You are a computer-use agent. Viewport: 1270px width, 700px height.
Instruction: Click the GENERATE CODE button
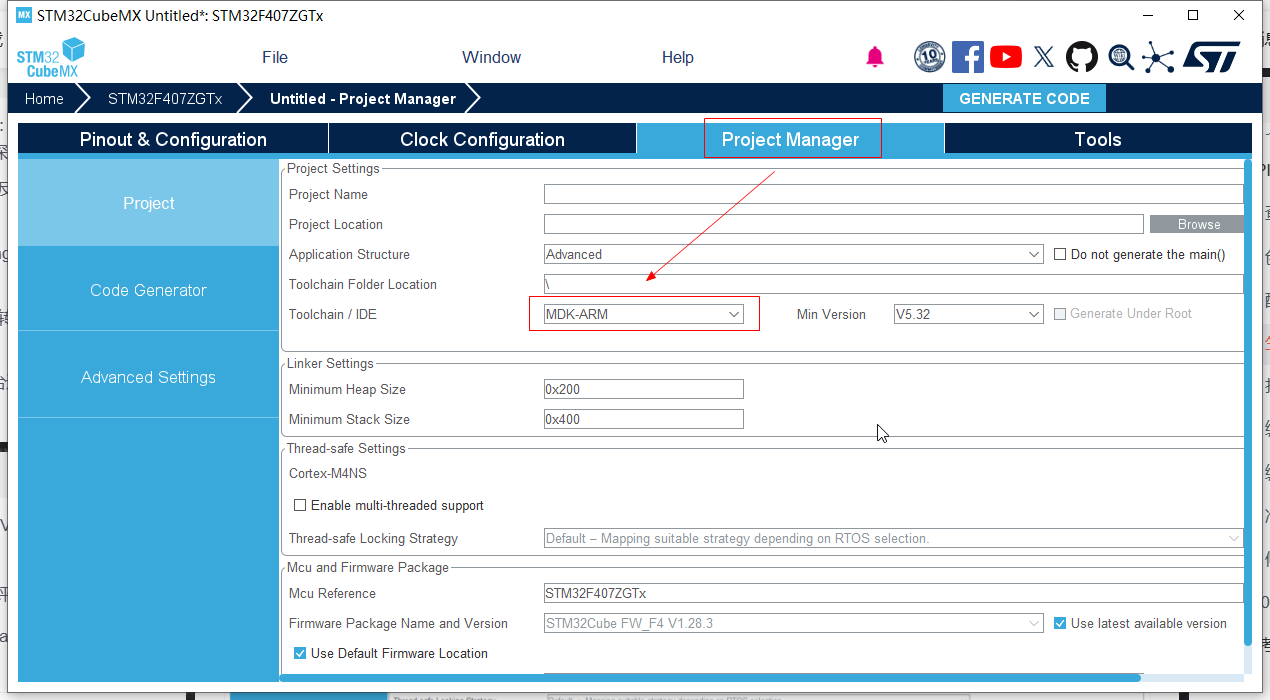click(x=1024, y=98)
